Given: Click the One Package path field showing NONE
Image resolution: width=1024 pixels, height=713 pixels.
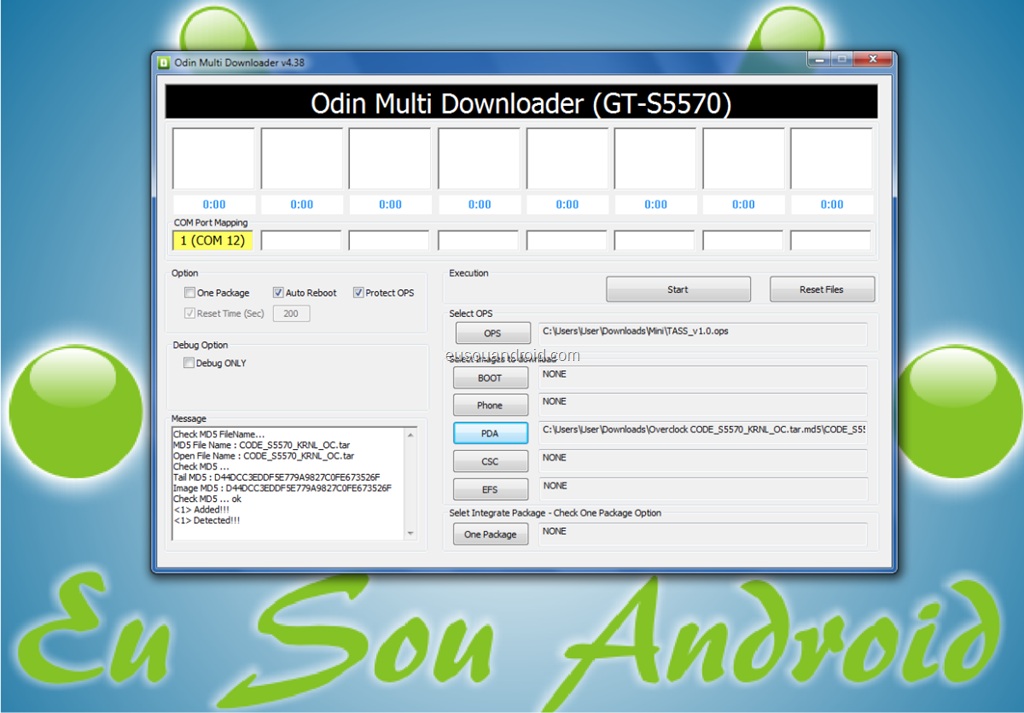Looking at the screenshot, I should 703,534.
